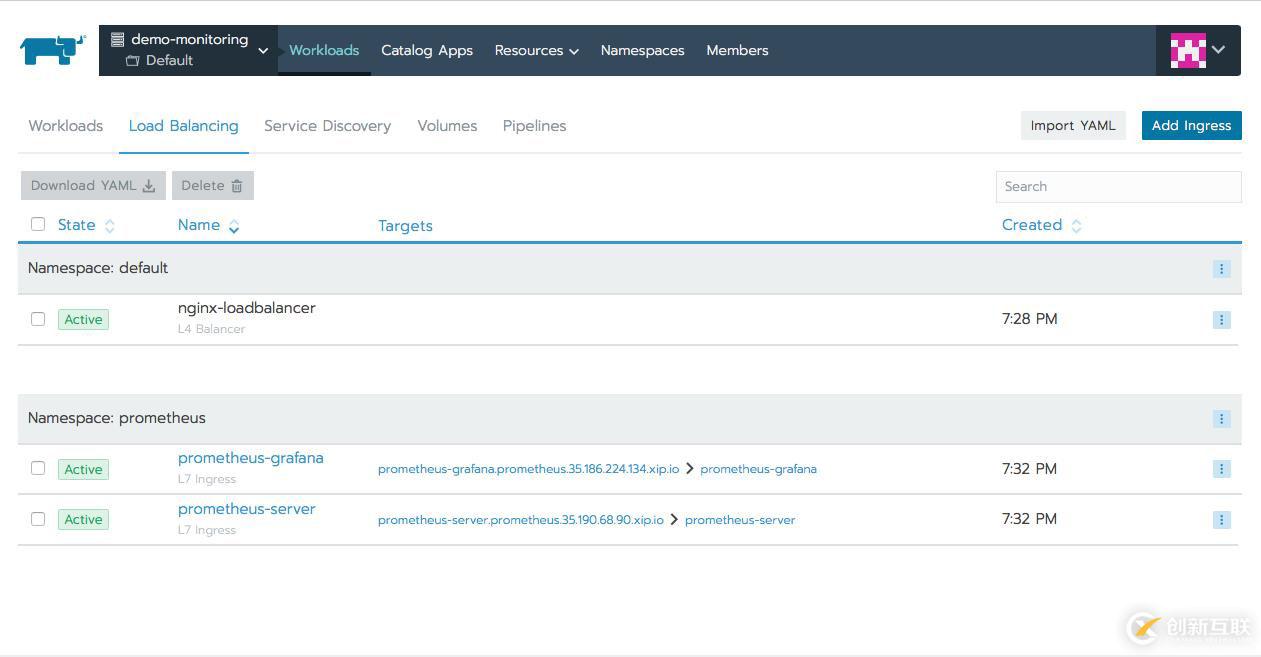Click the Rancher cow logo

53,50
